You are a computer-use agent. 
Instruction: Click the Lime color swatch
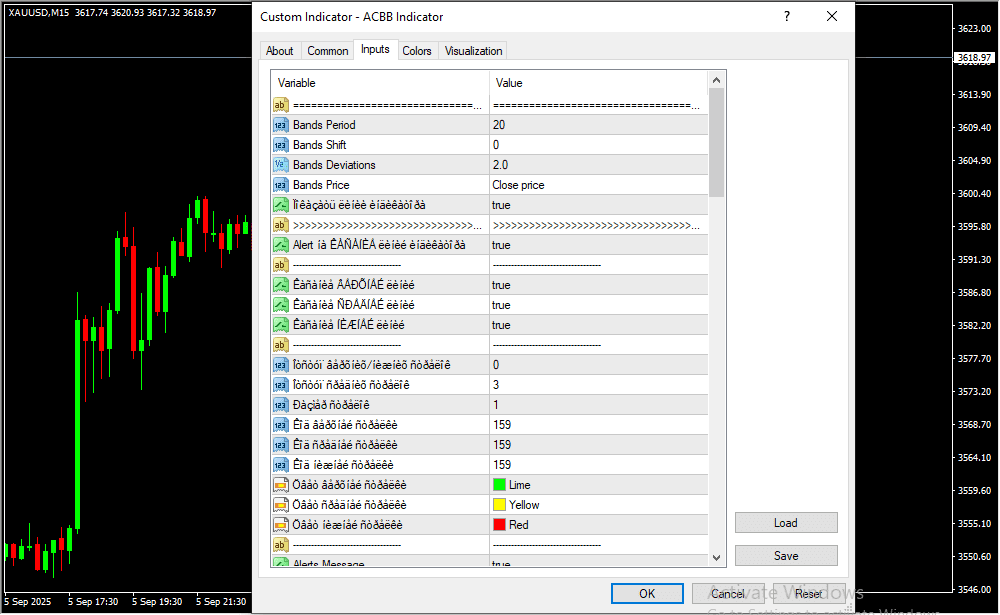[x=499, y=485]
